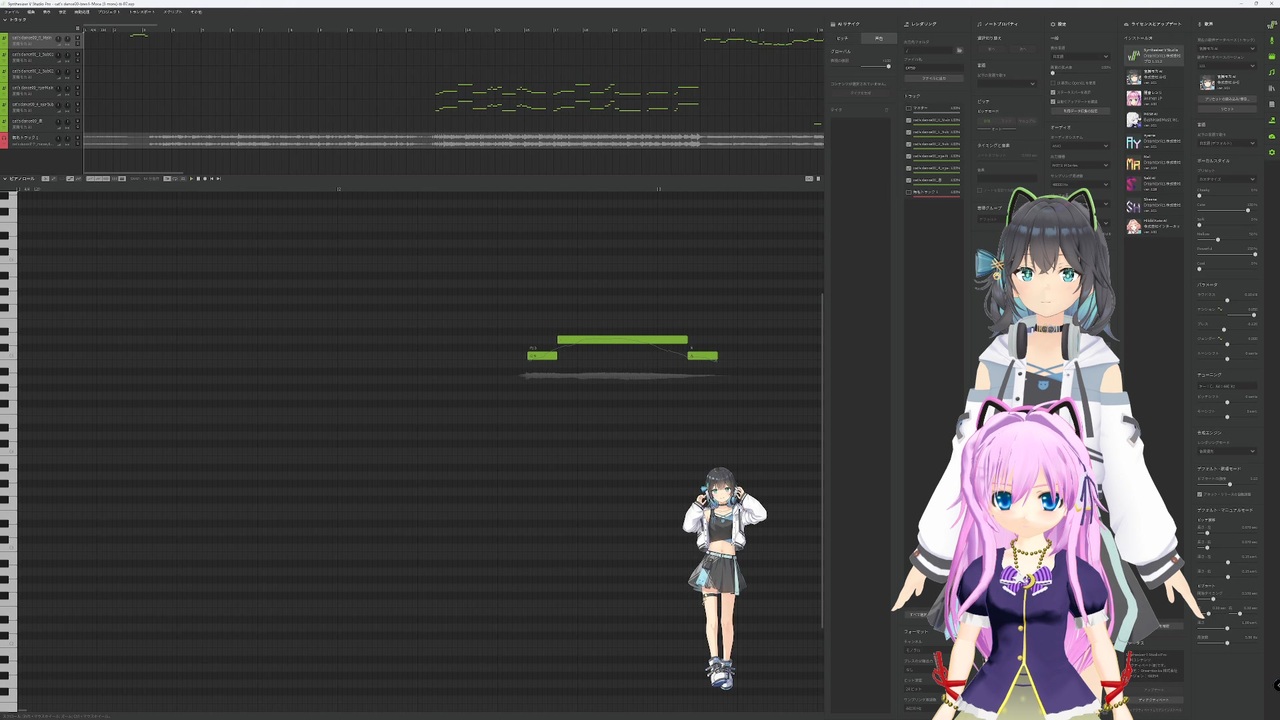Open the Render export icon in right sidebar

[x=1272, y=120]
